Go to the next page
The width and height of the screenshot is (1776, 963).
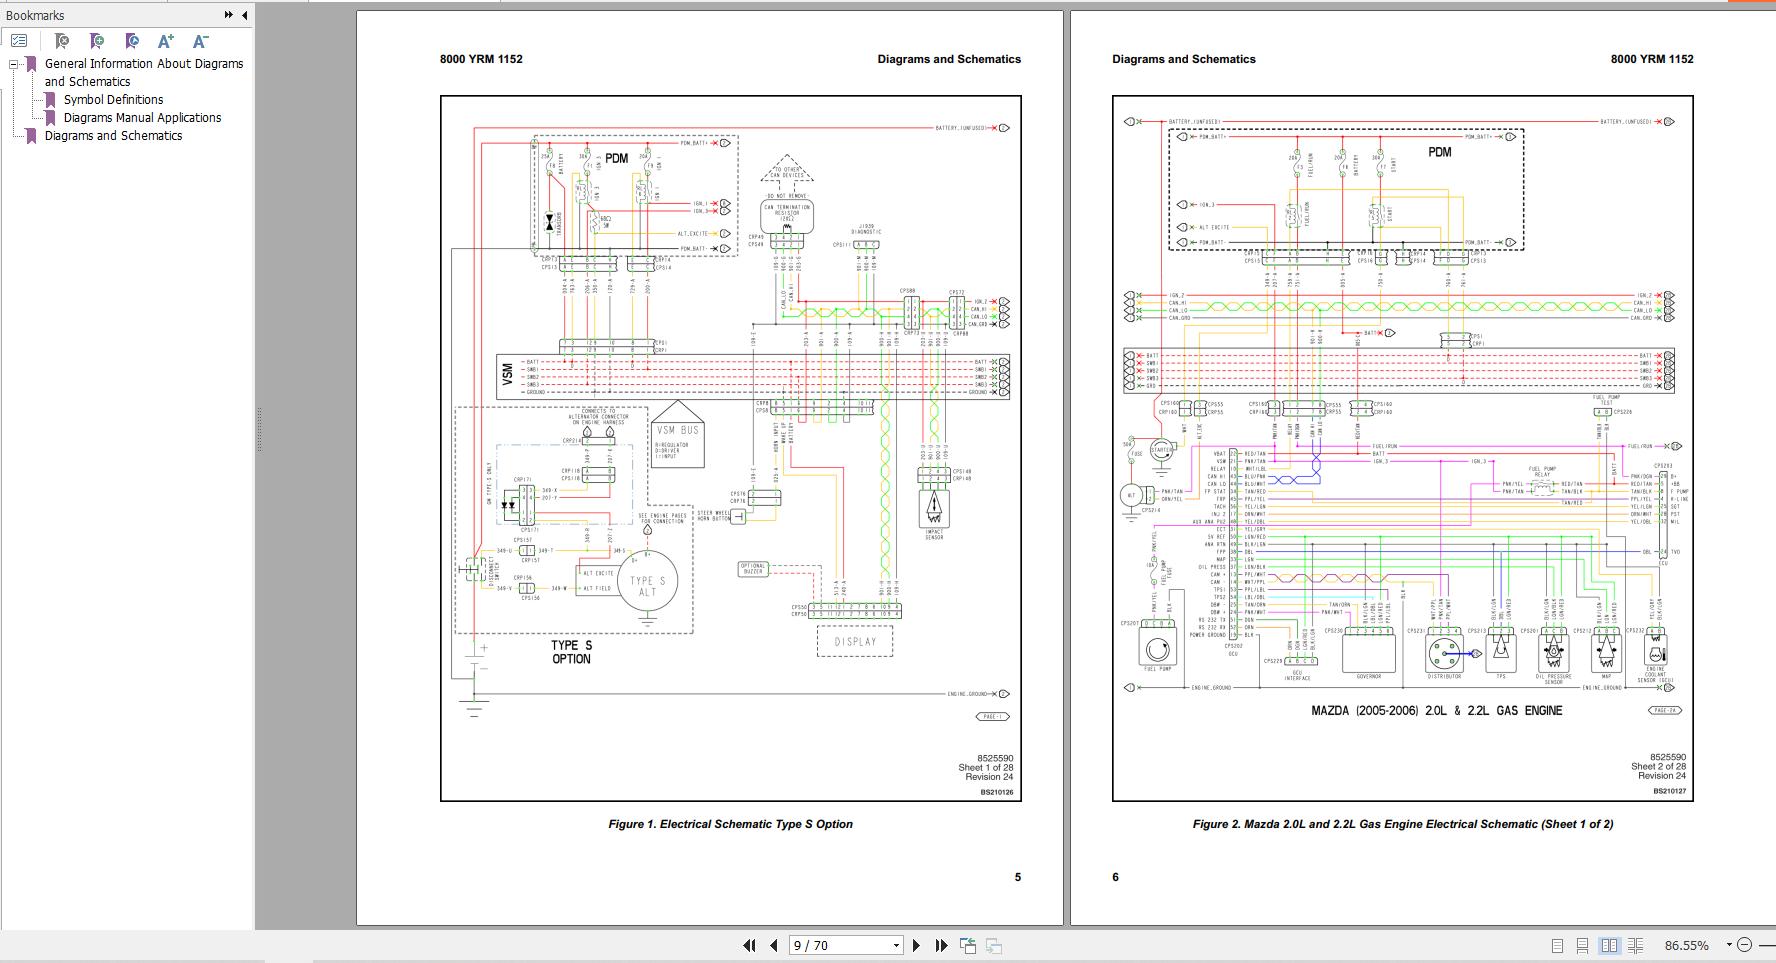[917, 945]
